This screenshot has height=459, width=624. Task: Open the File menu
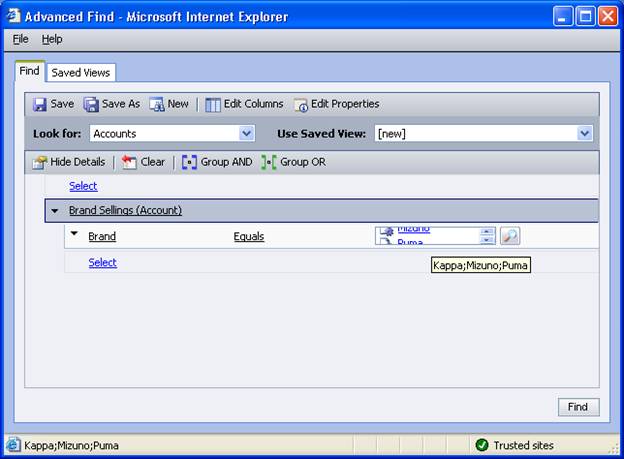21,39
